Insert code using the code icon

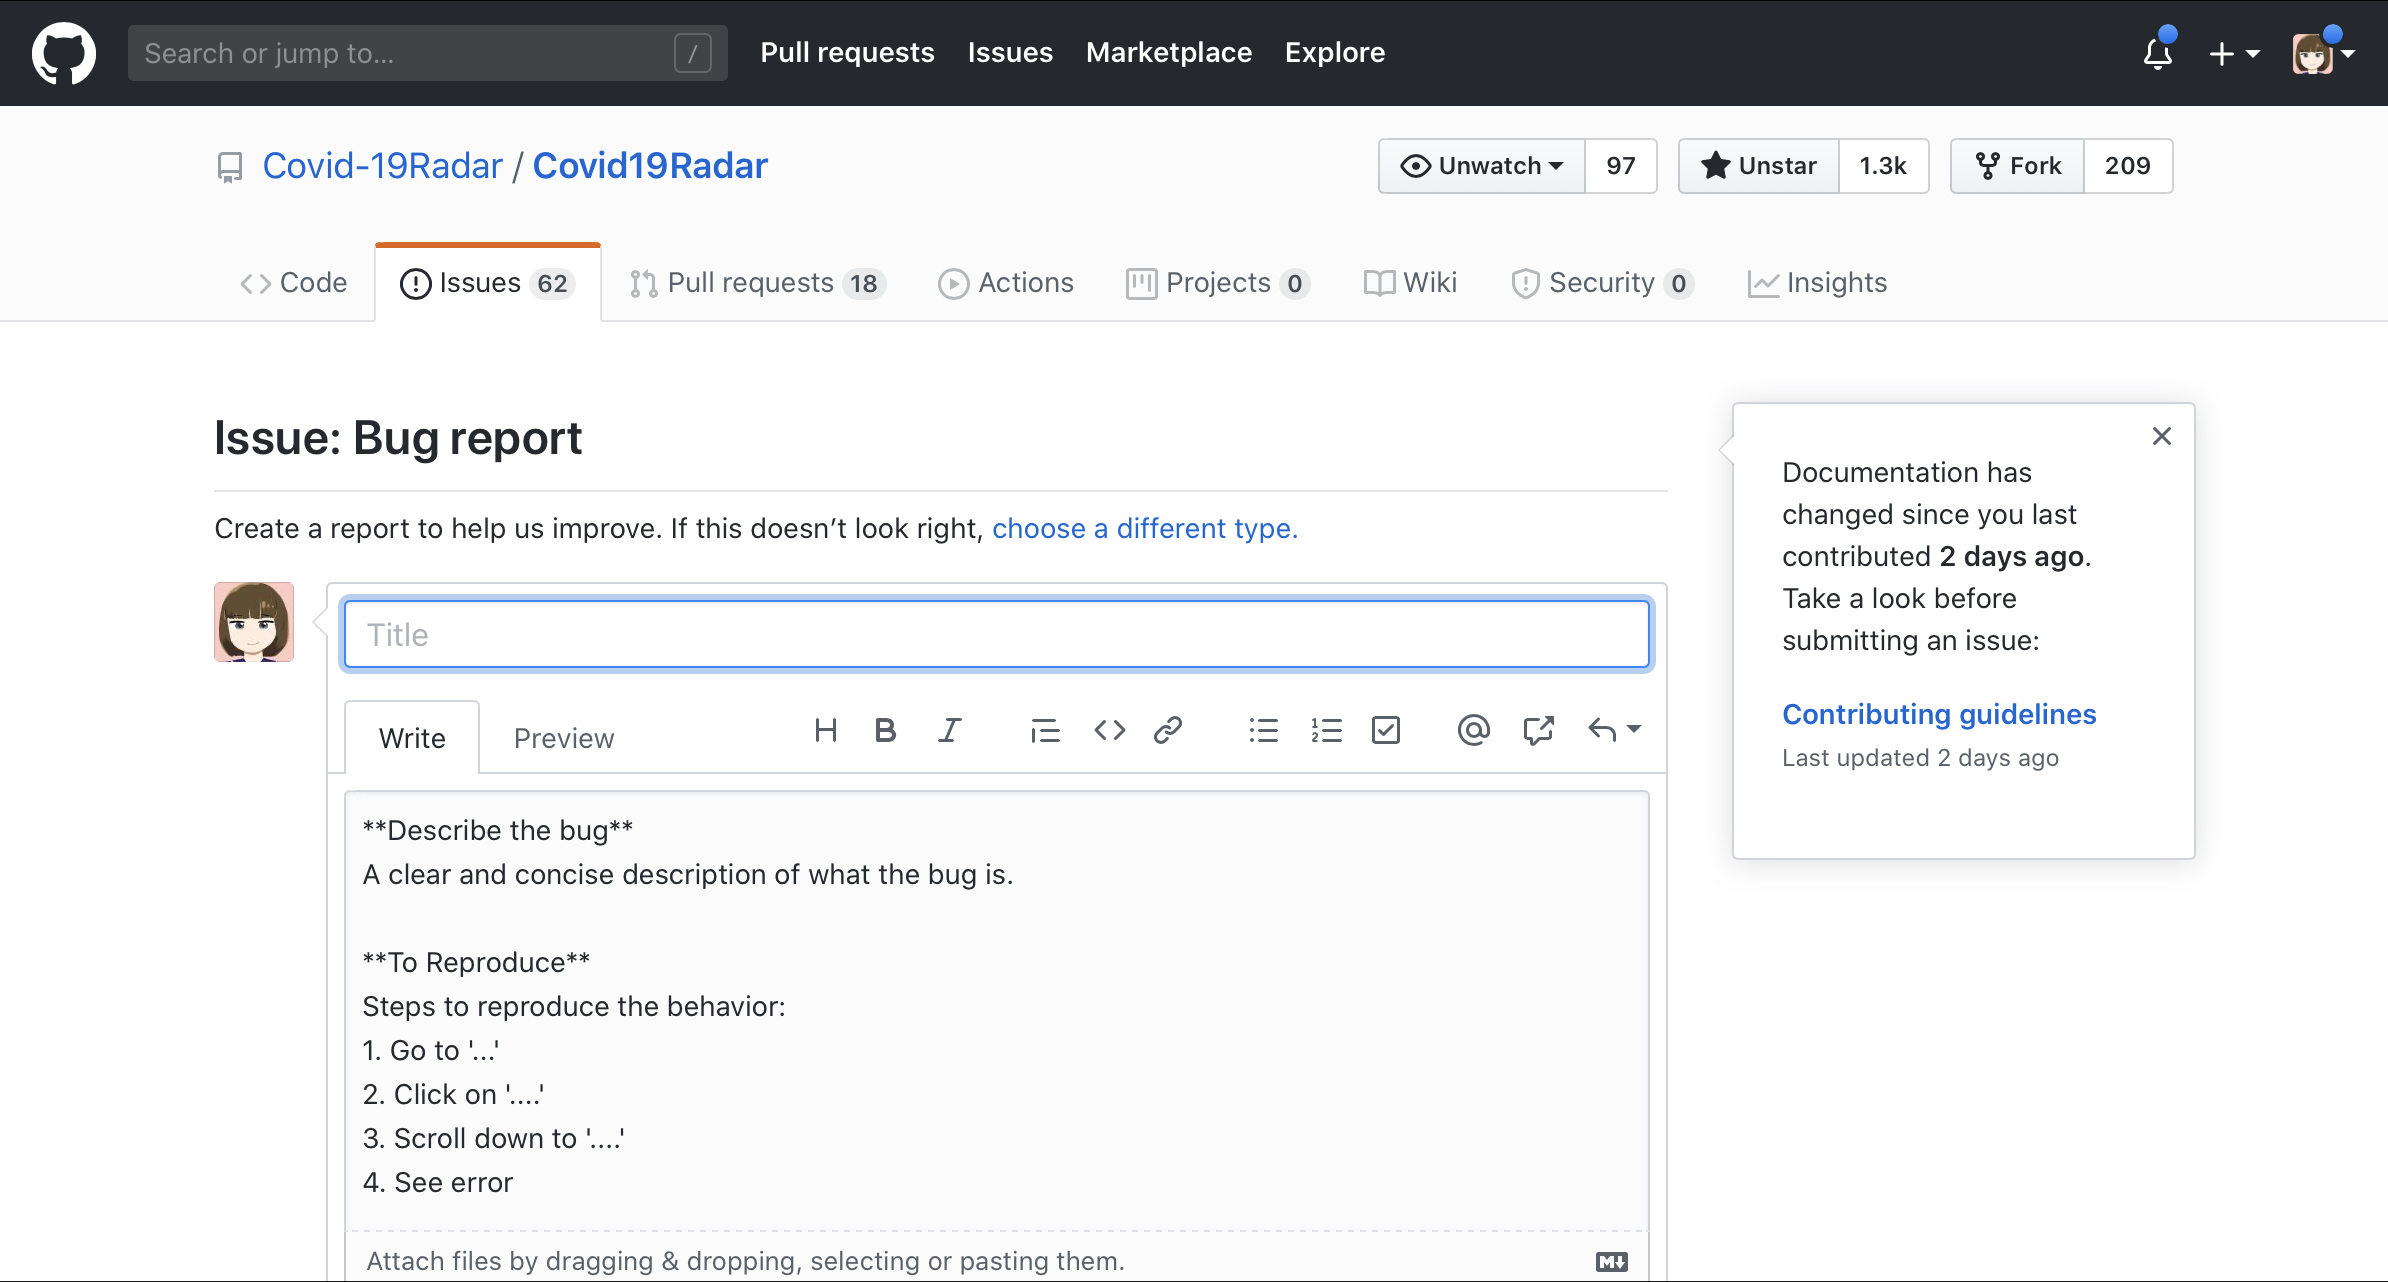[x=1109, y=731]
